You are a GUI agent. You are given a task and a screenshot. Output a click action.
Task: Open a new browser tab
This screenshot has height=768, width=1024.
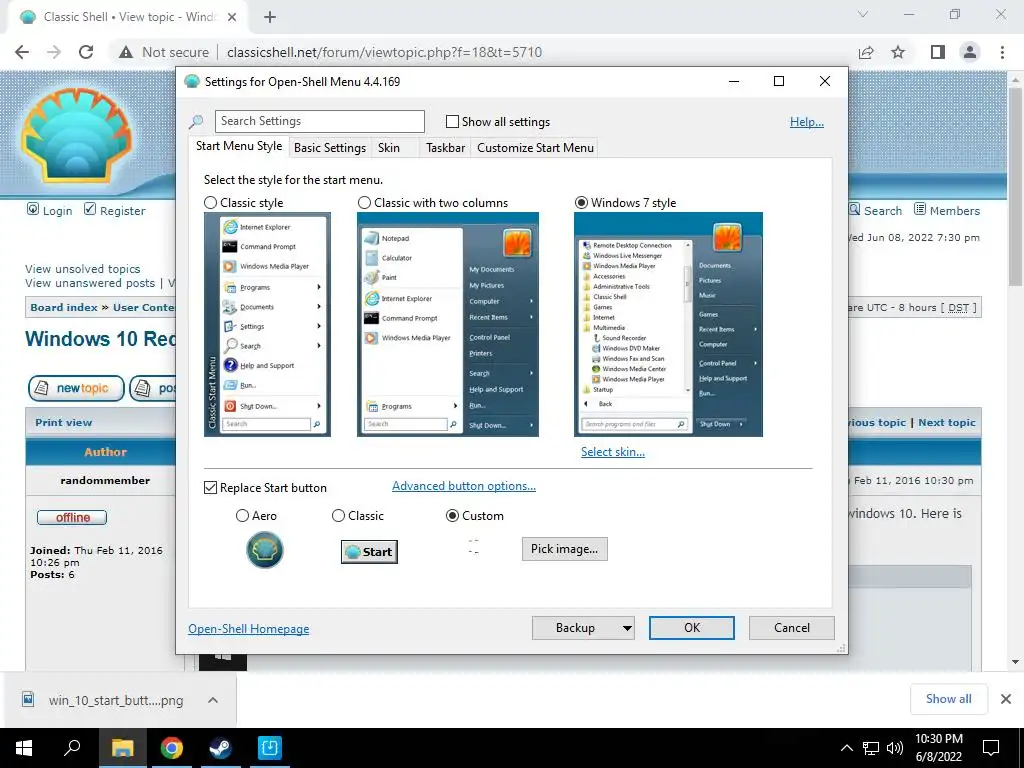point(270,17)
